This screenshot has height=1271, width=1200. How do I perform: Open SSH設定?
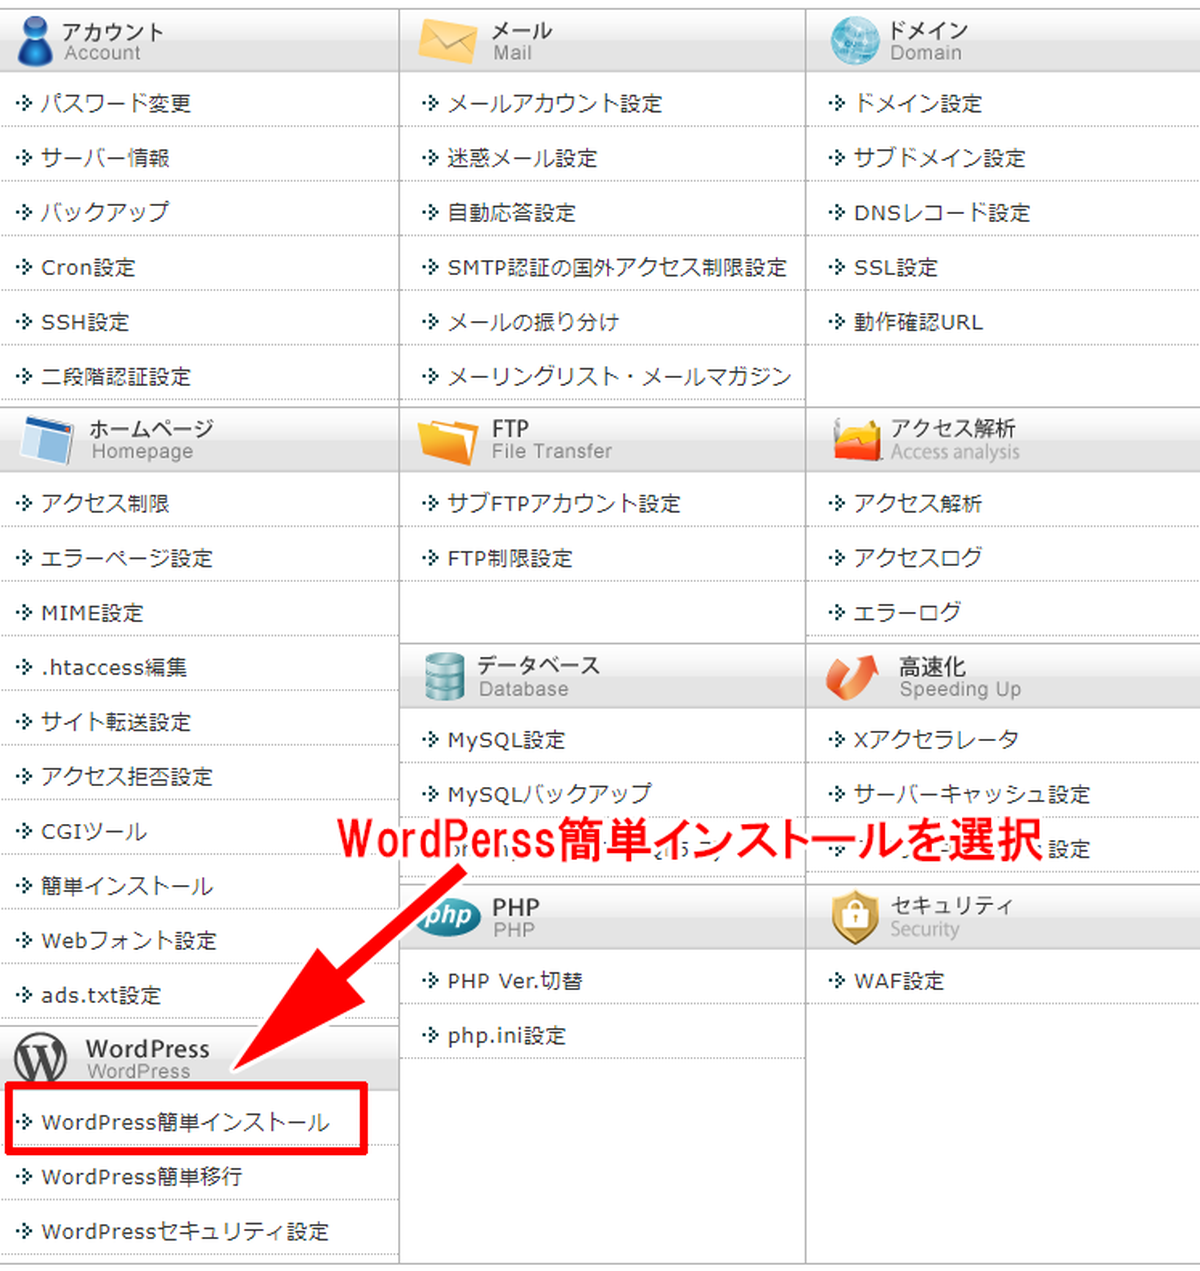pyautogui.click(x=85, y=322)
